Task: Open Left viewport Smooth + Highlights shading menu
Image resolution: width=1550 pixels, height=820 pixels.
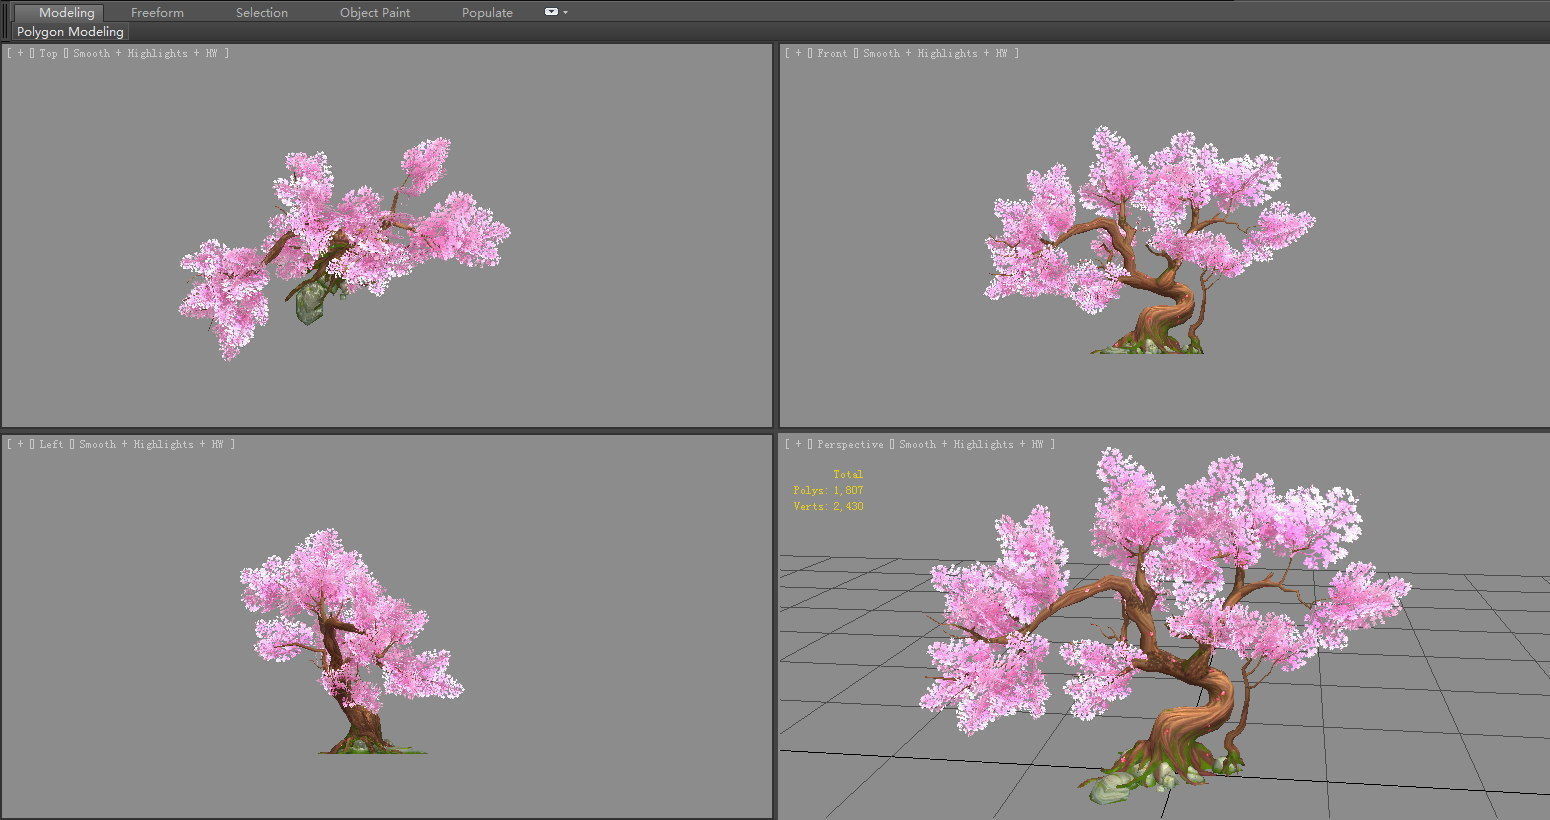Action: pos(151,444)
